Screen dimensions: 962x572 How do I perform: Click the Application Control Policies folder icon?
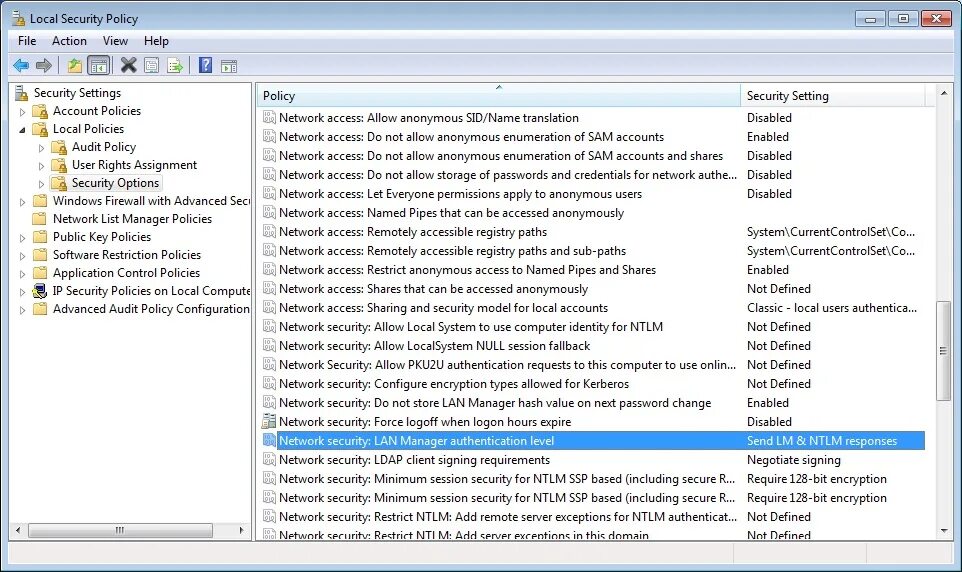click(x=40, y=273)
